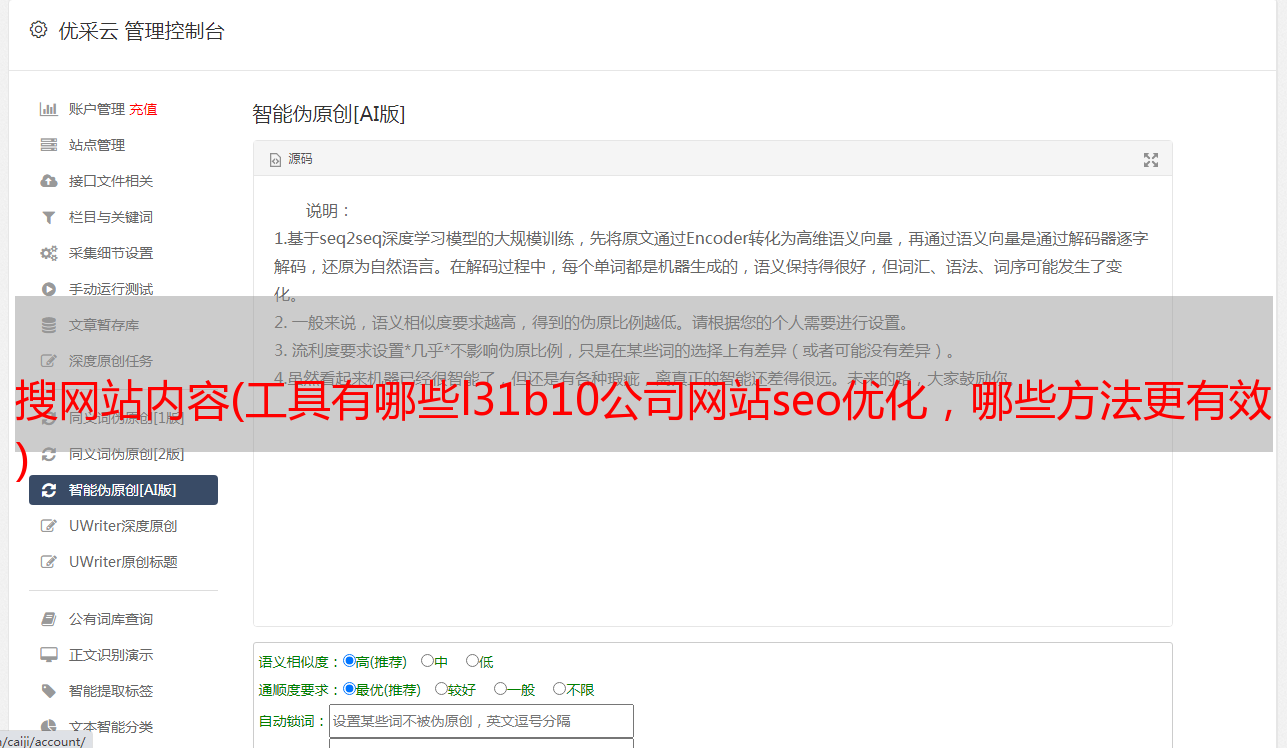1287x748 pixels.
Task: Select 最优(推荐) for 通顺度要求
Action: (x=349, y=689)
